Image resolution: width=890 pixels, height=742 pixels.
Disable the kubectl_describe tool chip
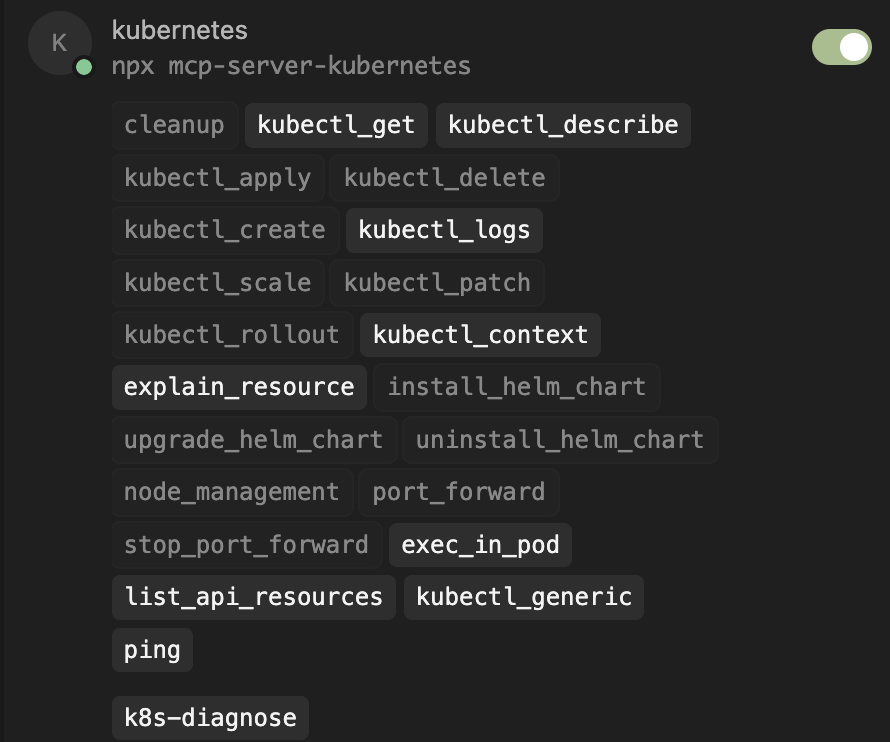pyautogui.click(x=563, y=125)
